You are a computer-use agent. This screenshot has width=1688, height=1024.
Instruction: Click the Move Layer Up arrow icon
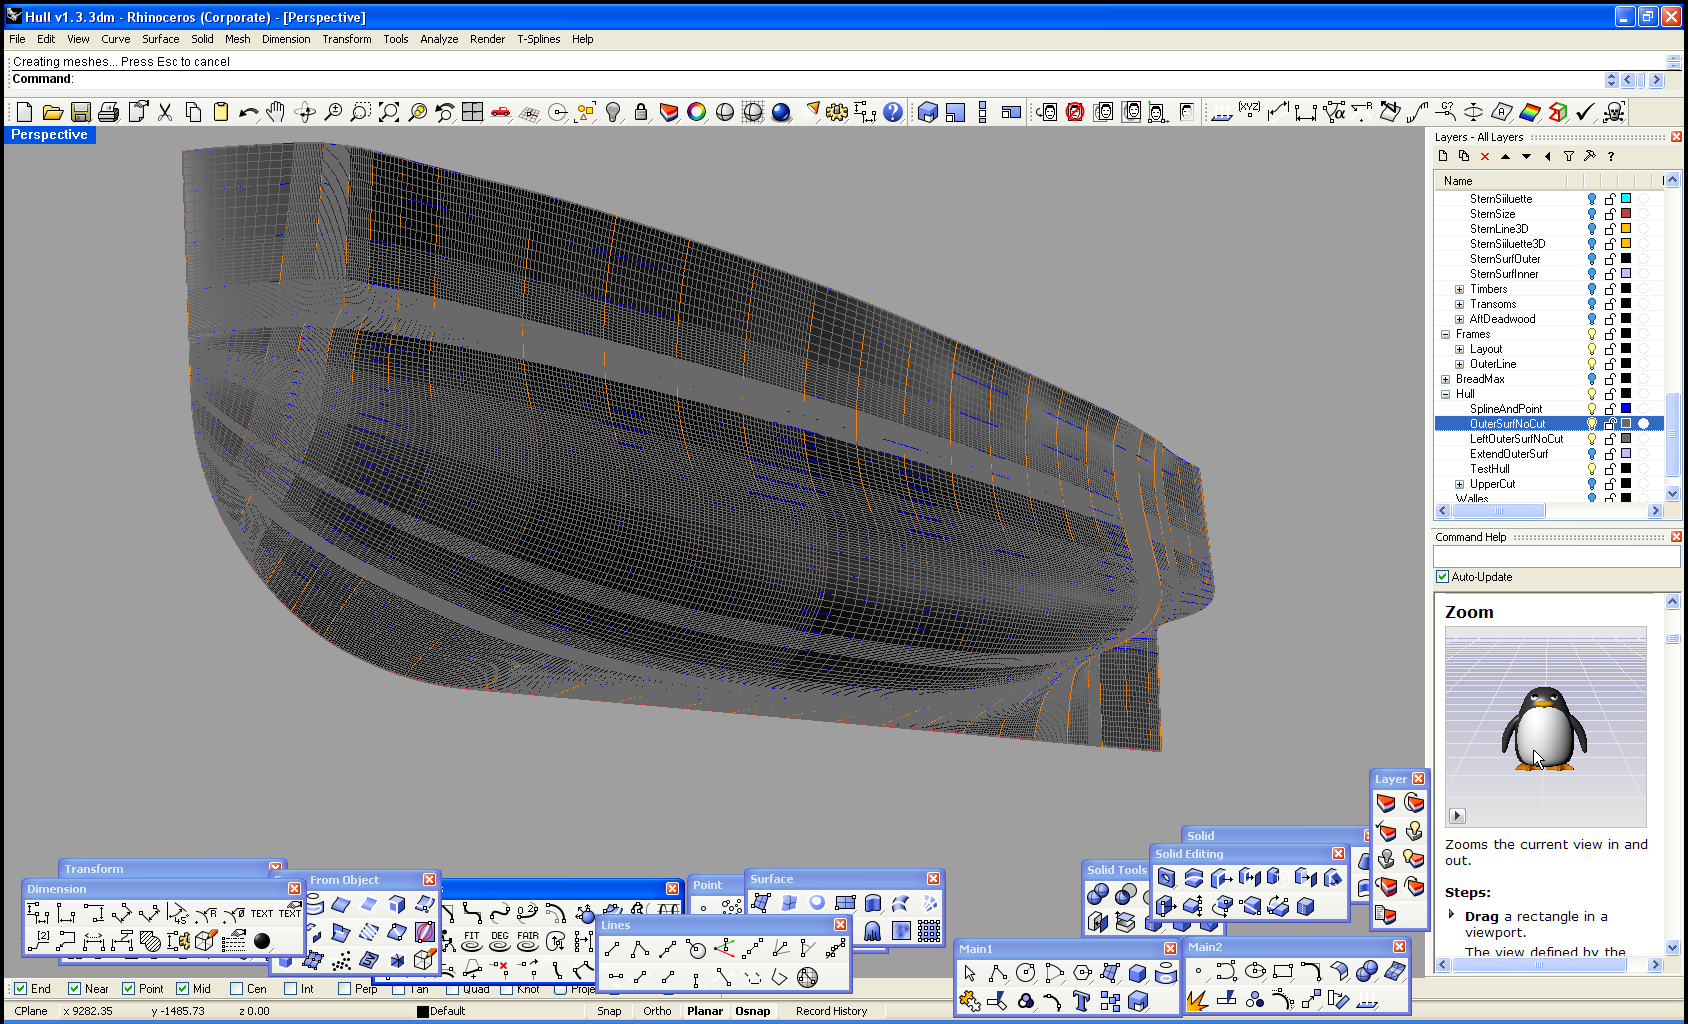[1506, 156]
